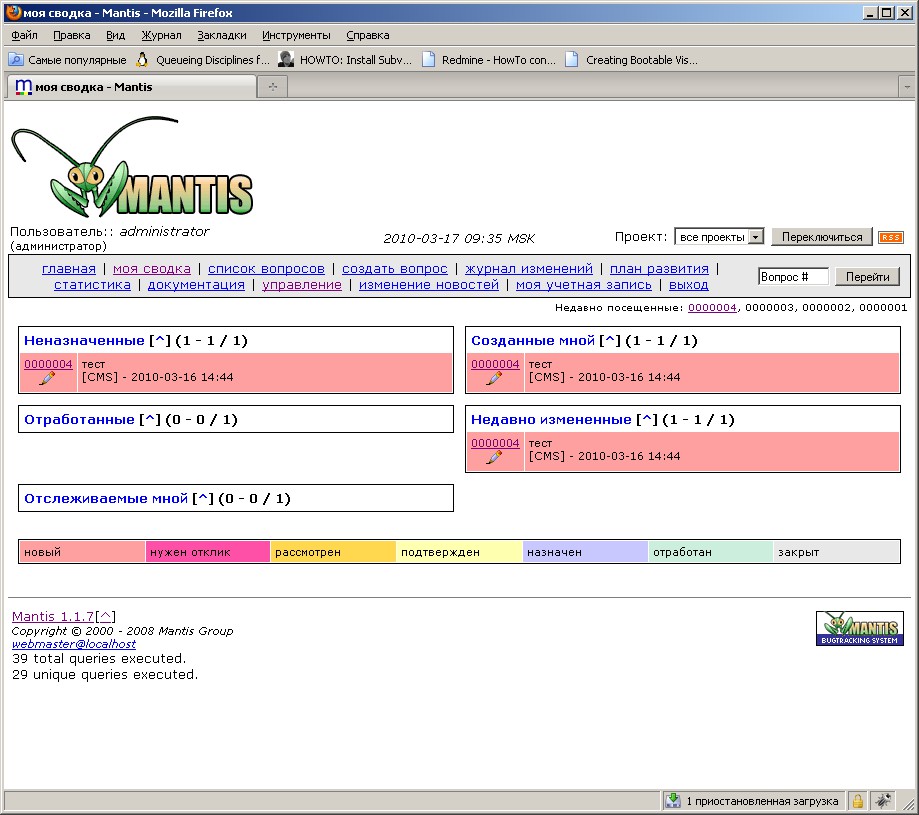Open план развития link
The height and width of the screenshot is (815, 919).
click(659, 268)
